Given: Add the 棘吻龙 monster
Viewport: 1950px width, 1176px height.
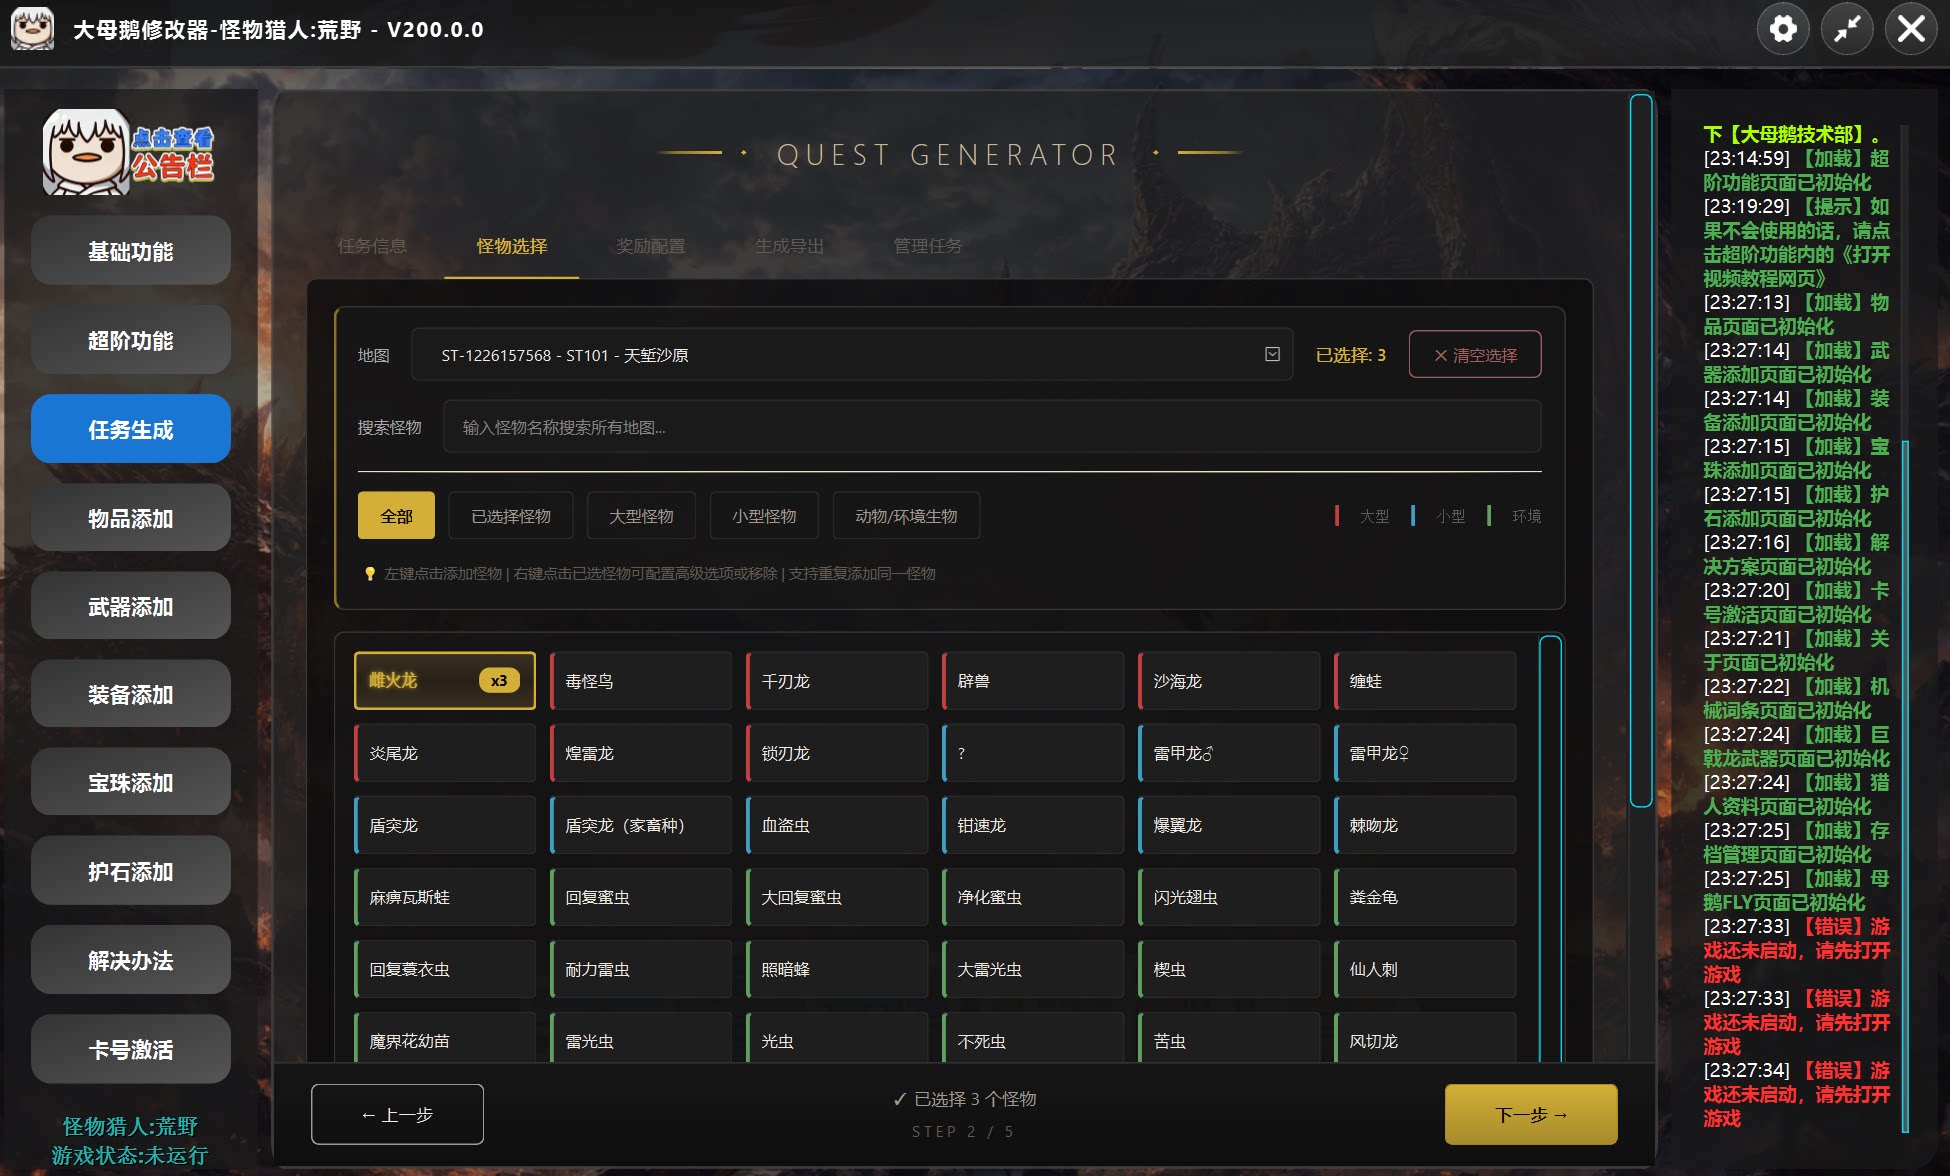Looking at the screenshot, I should click(x=1425, y=825).
